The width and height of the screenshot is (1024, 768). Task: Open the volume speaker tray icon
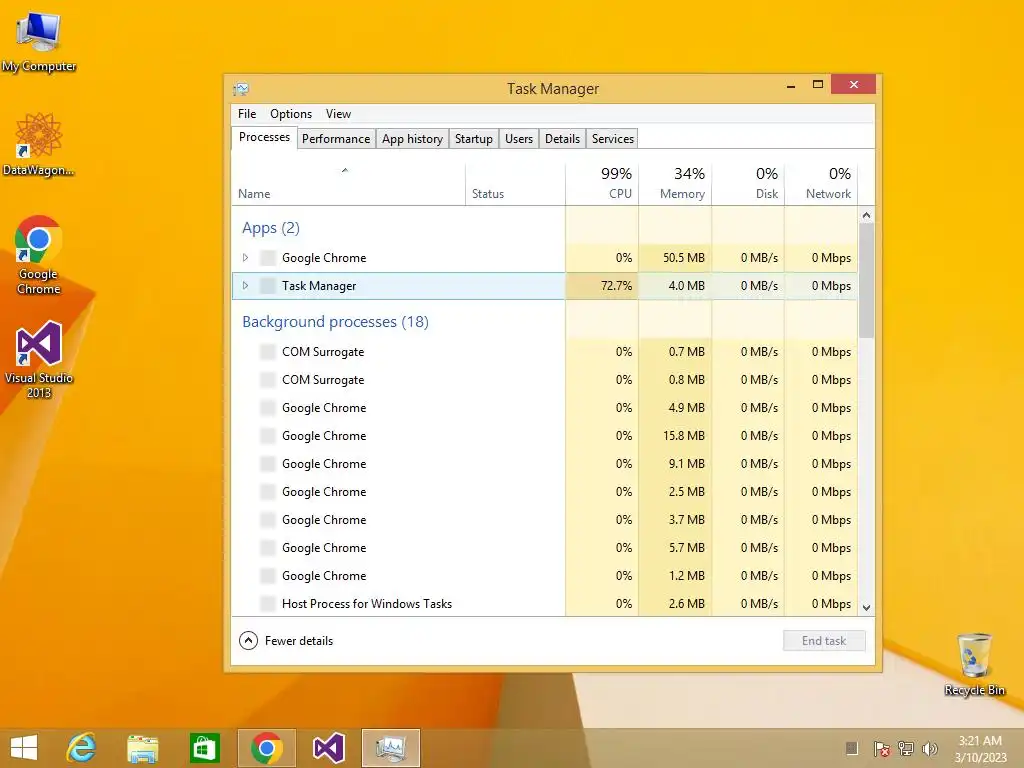[929, 748]
